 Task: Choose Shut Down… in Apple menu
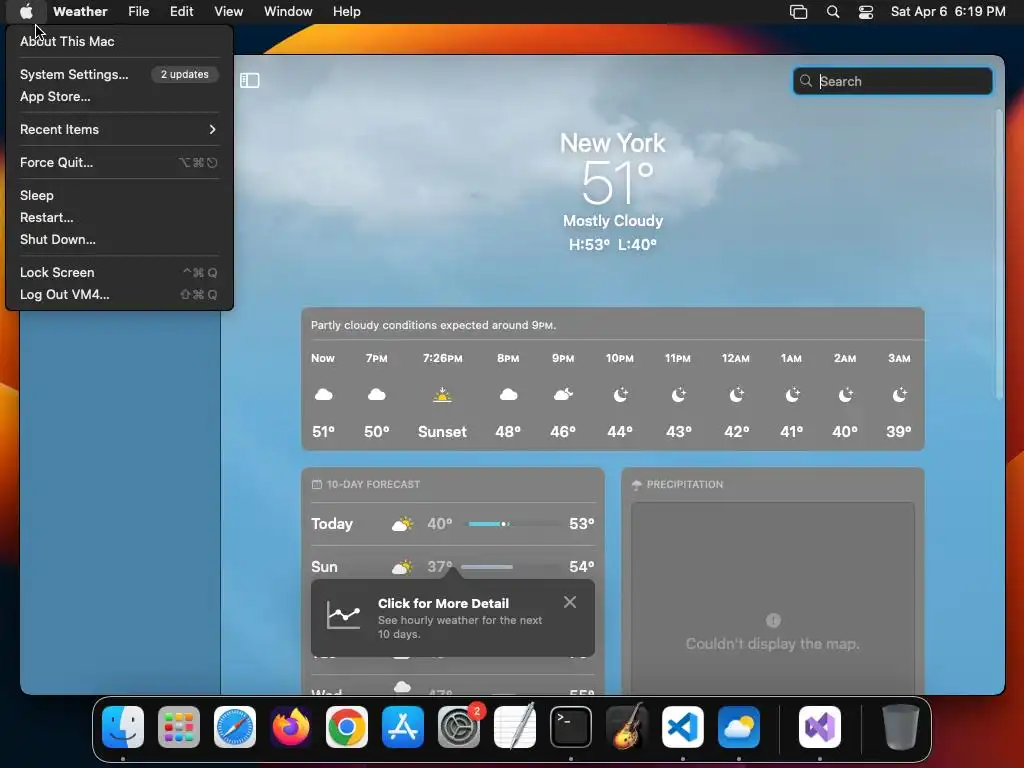[x=120, y=240]
